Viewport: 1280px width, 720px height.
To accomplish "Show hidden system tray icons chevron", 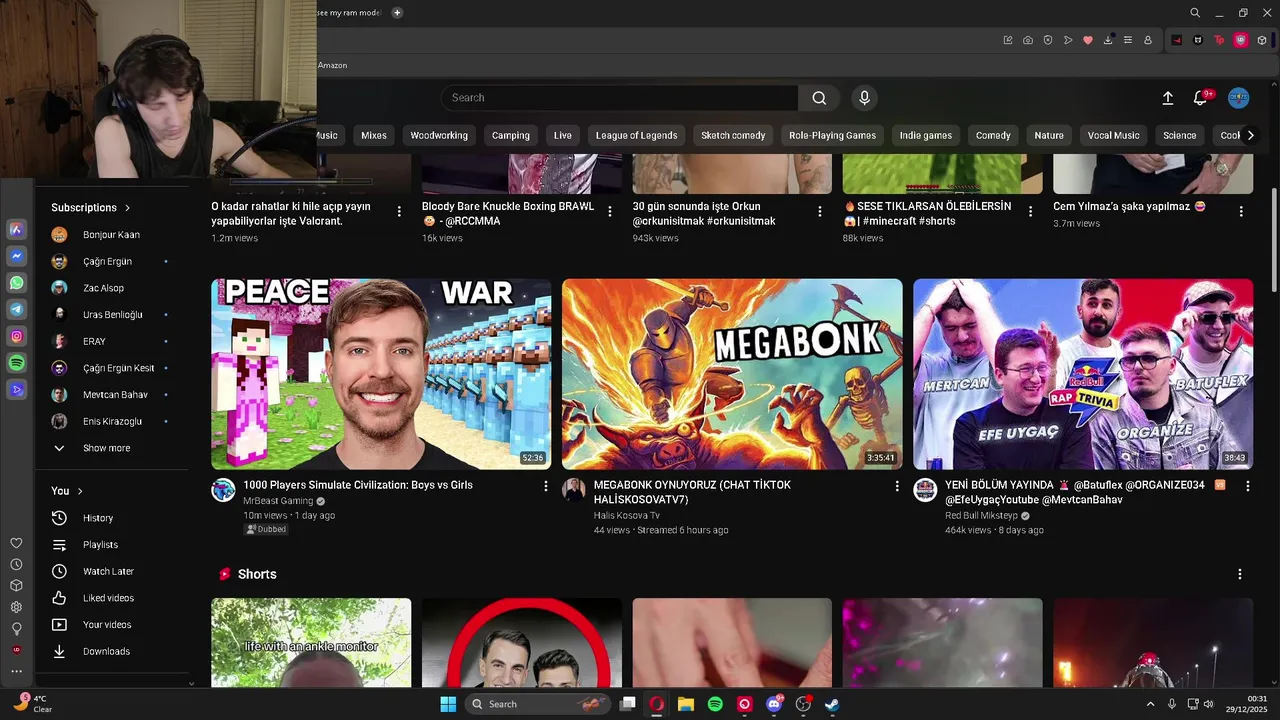I will point(1150,704).
